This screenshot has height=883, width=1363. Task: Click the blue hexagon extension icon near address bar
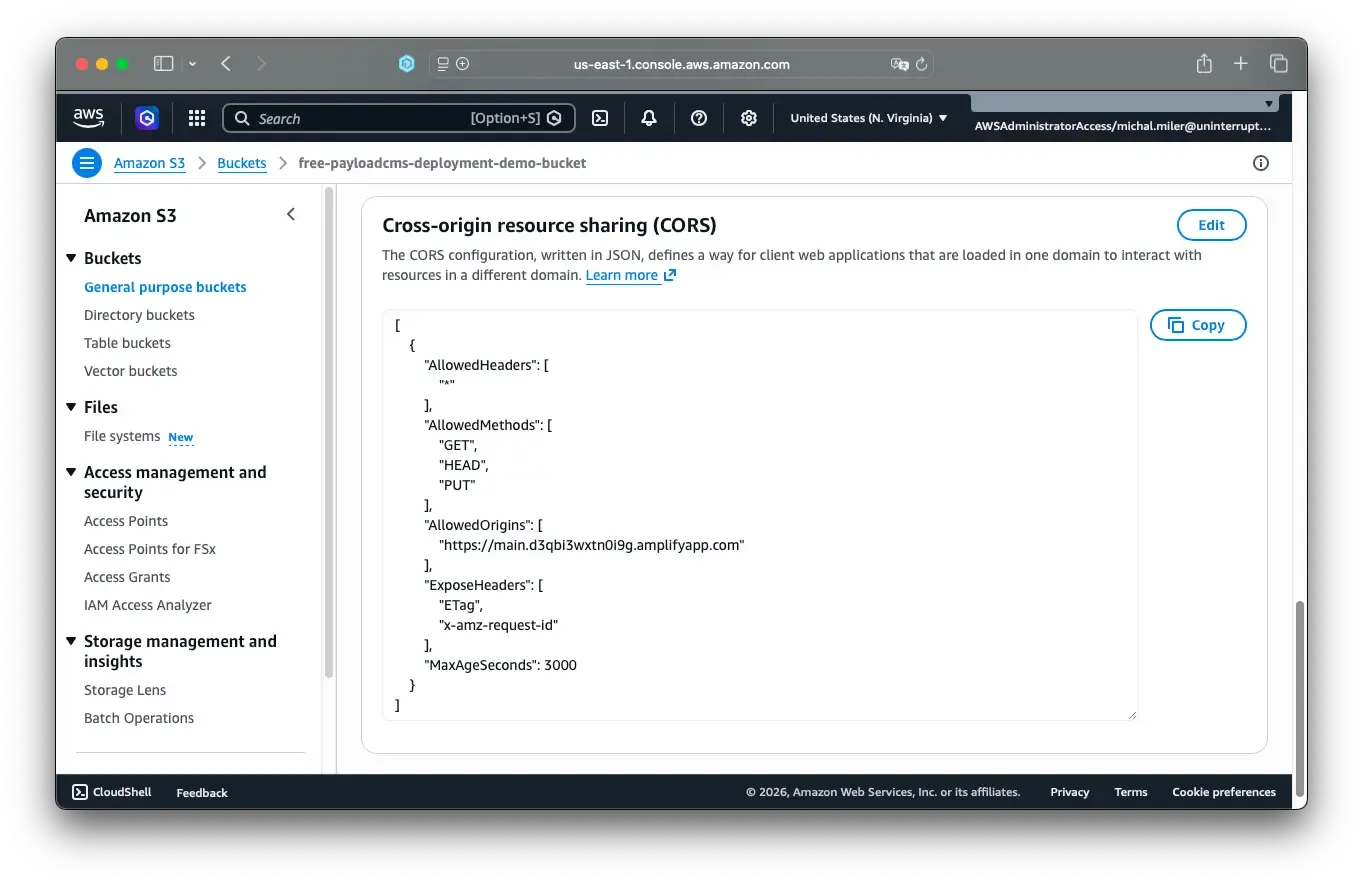pos(407,64)
